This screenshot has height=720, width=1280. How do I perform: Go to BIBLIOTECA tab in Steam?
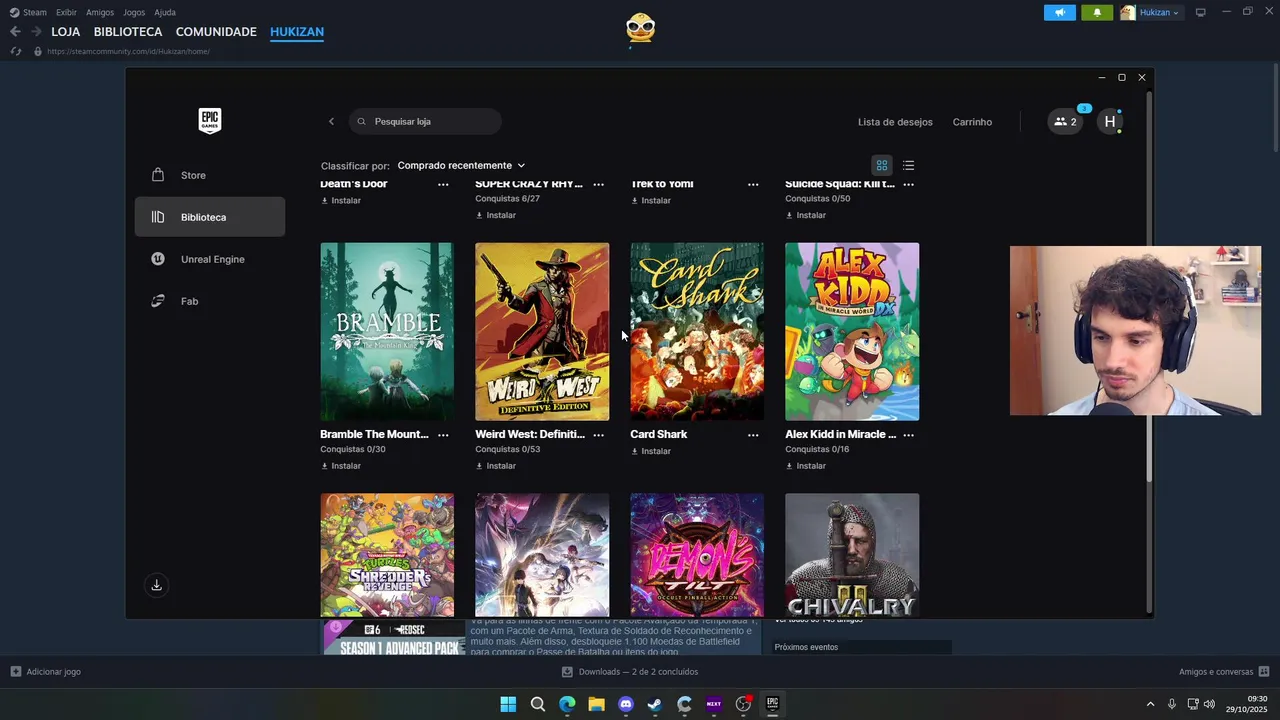point(128,32)
